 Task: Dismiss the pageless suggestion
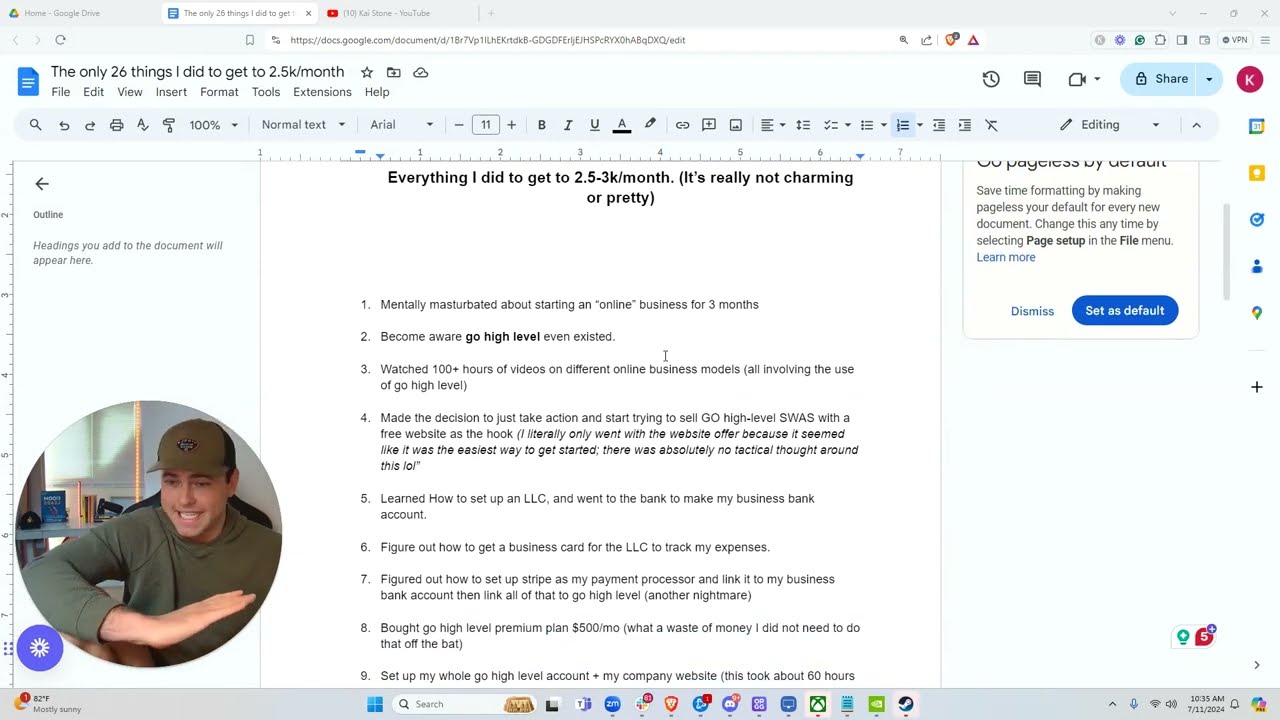(x=1032, y=311)
